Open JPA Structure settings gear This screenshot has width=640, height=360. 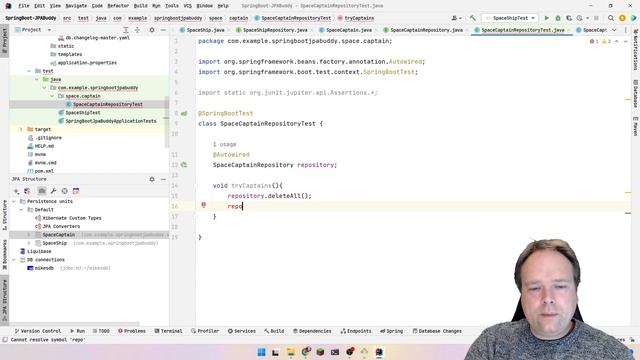coord(152,179)
